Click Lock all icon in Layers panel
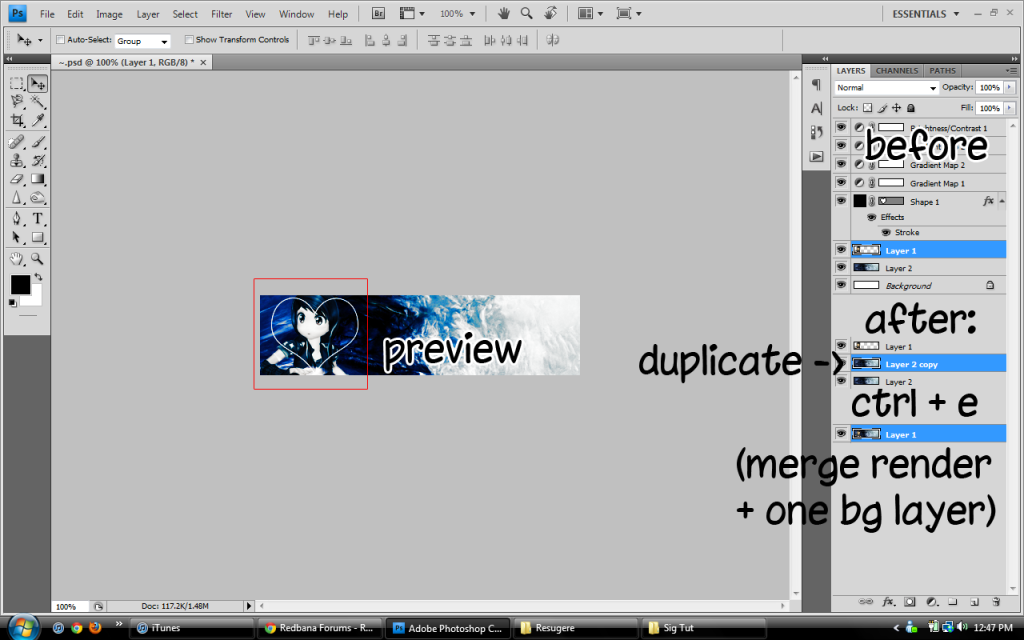The image size is (1024, 640). tap(911, 108)
